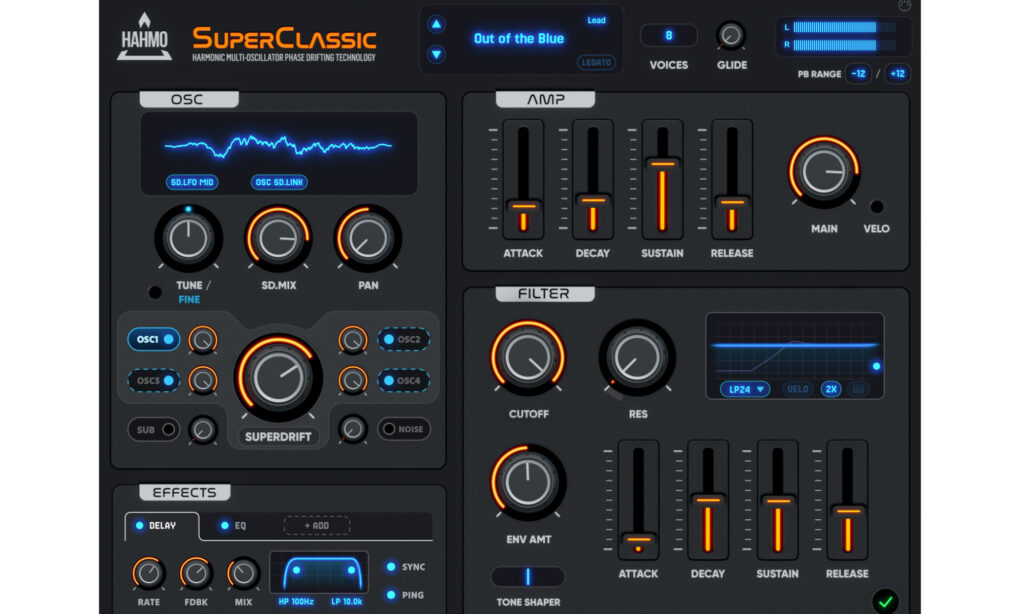Click the filter Res knob
The image size is (1024, 614).
pos(637,357)
